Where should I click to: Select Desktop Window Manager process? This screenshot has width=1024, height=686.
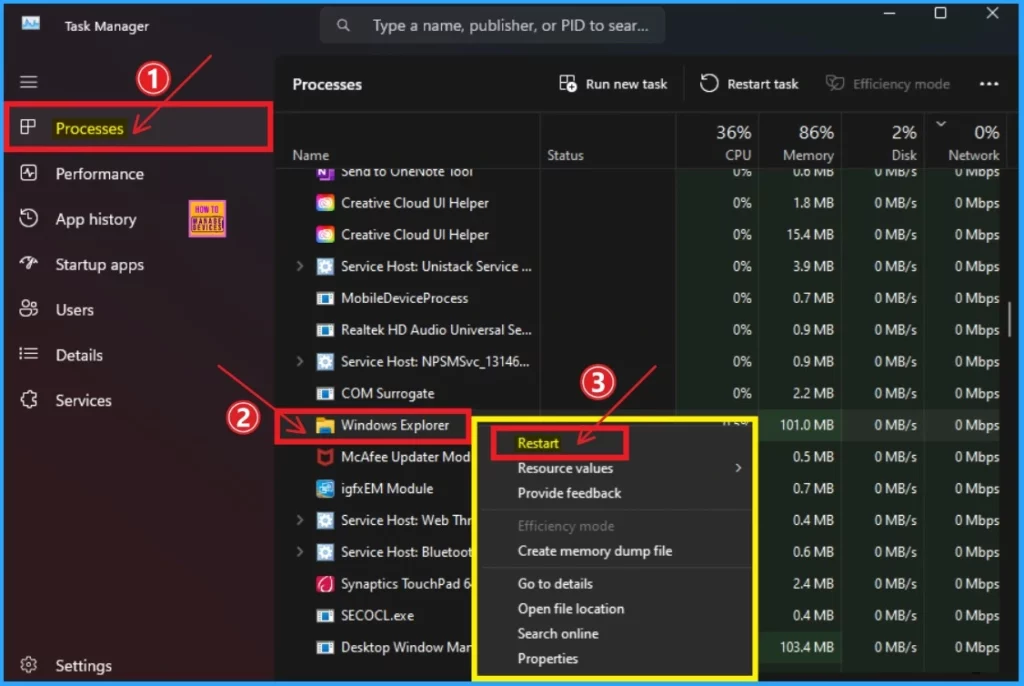pyautogui.click(x=405, y=647)
